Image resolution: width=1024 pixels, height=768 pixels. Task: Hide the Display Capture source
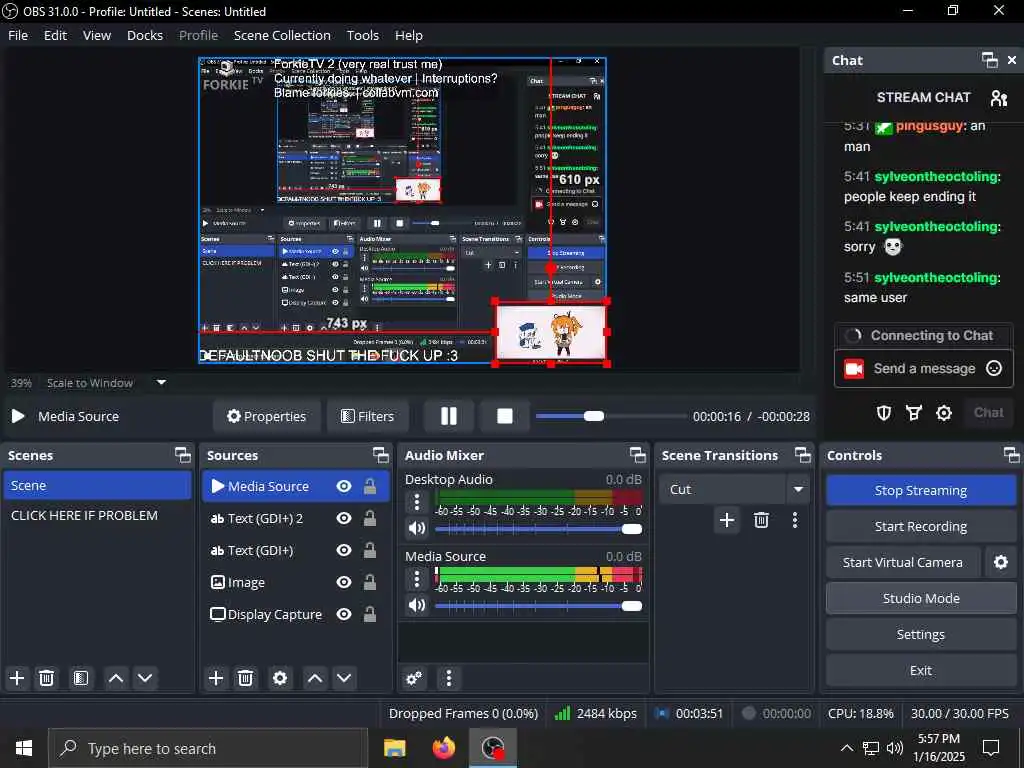[344, 614]
